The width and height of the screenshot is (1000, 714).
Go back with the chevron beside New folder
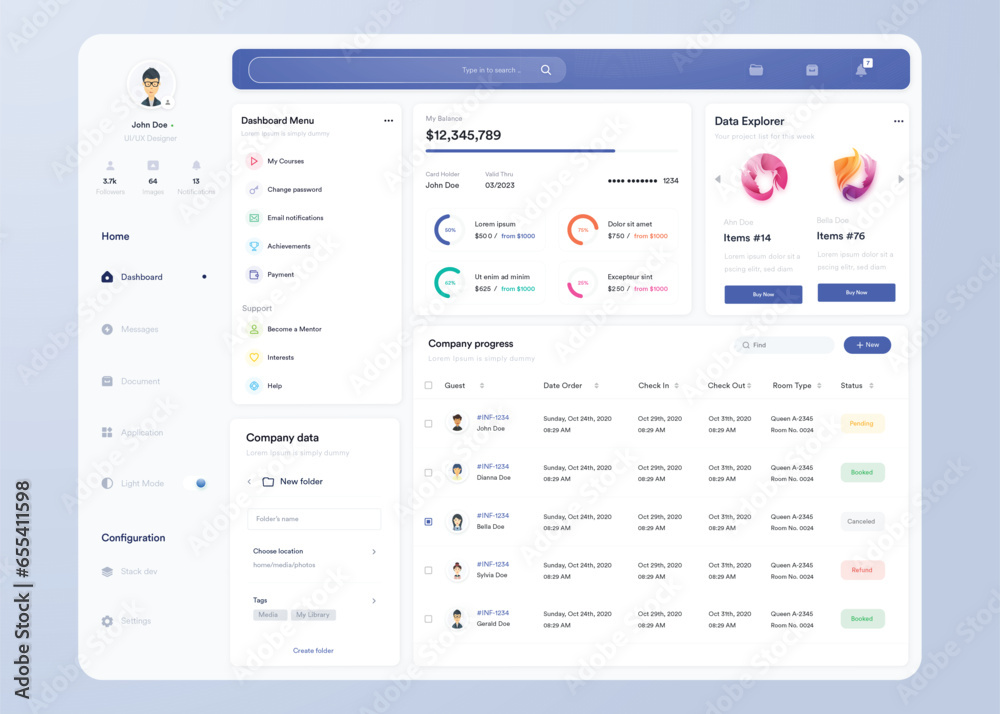point(249,482)
